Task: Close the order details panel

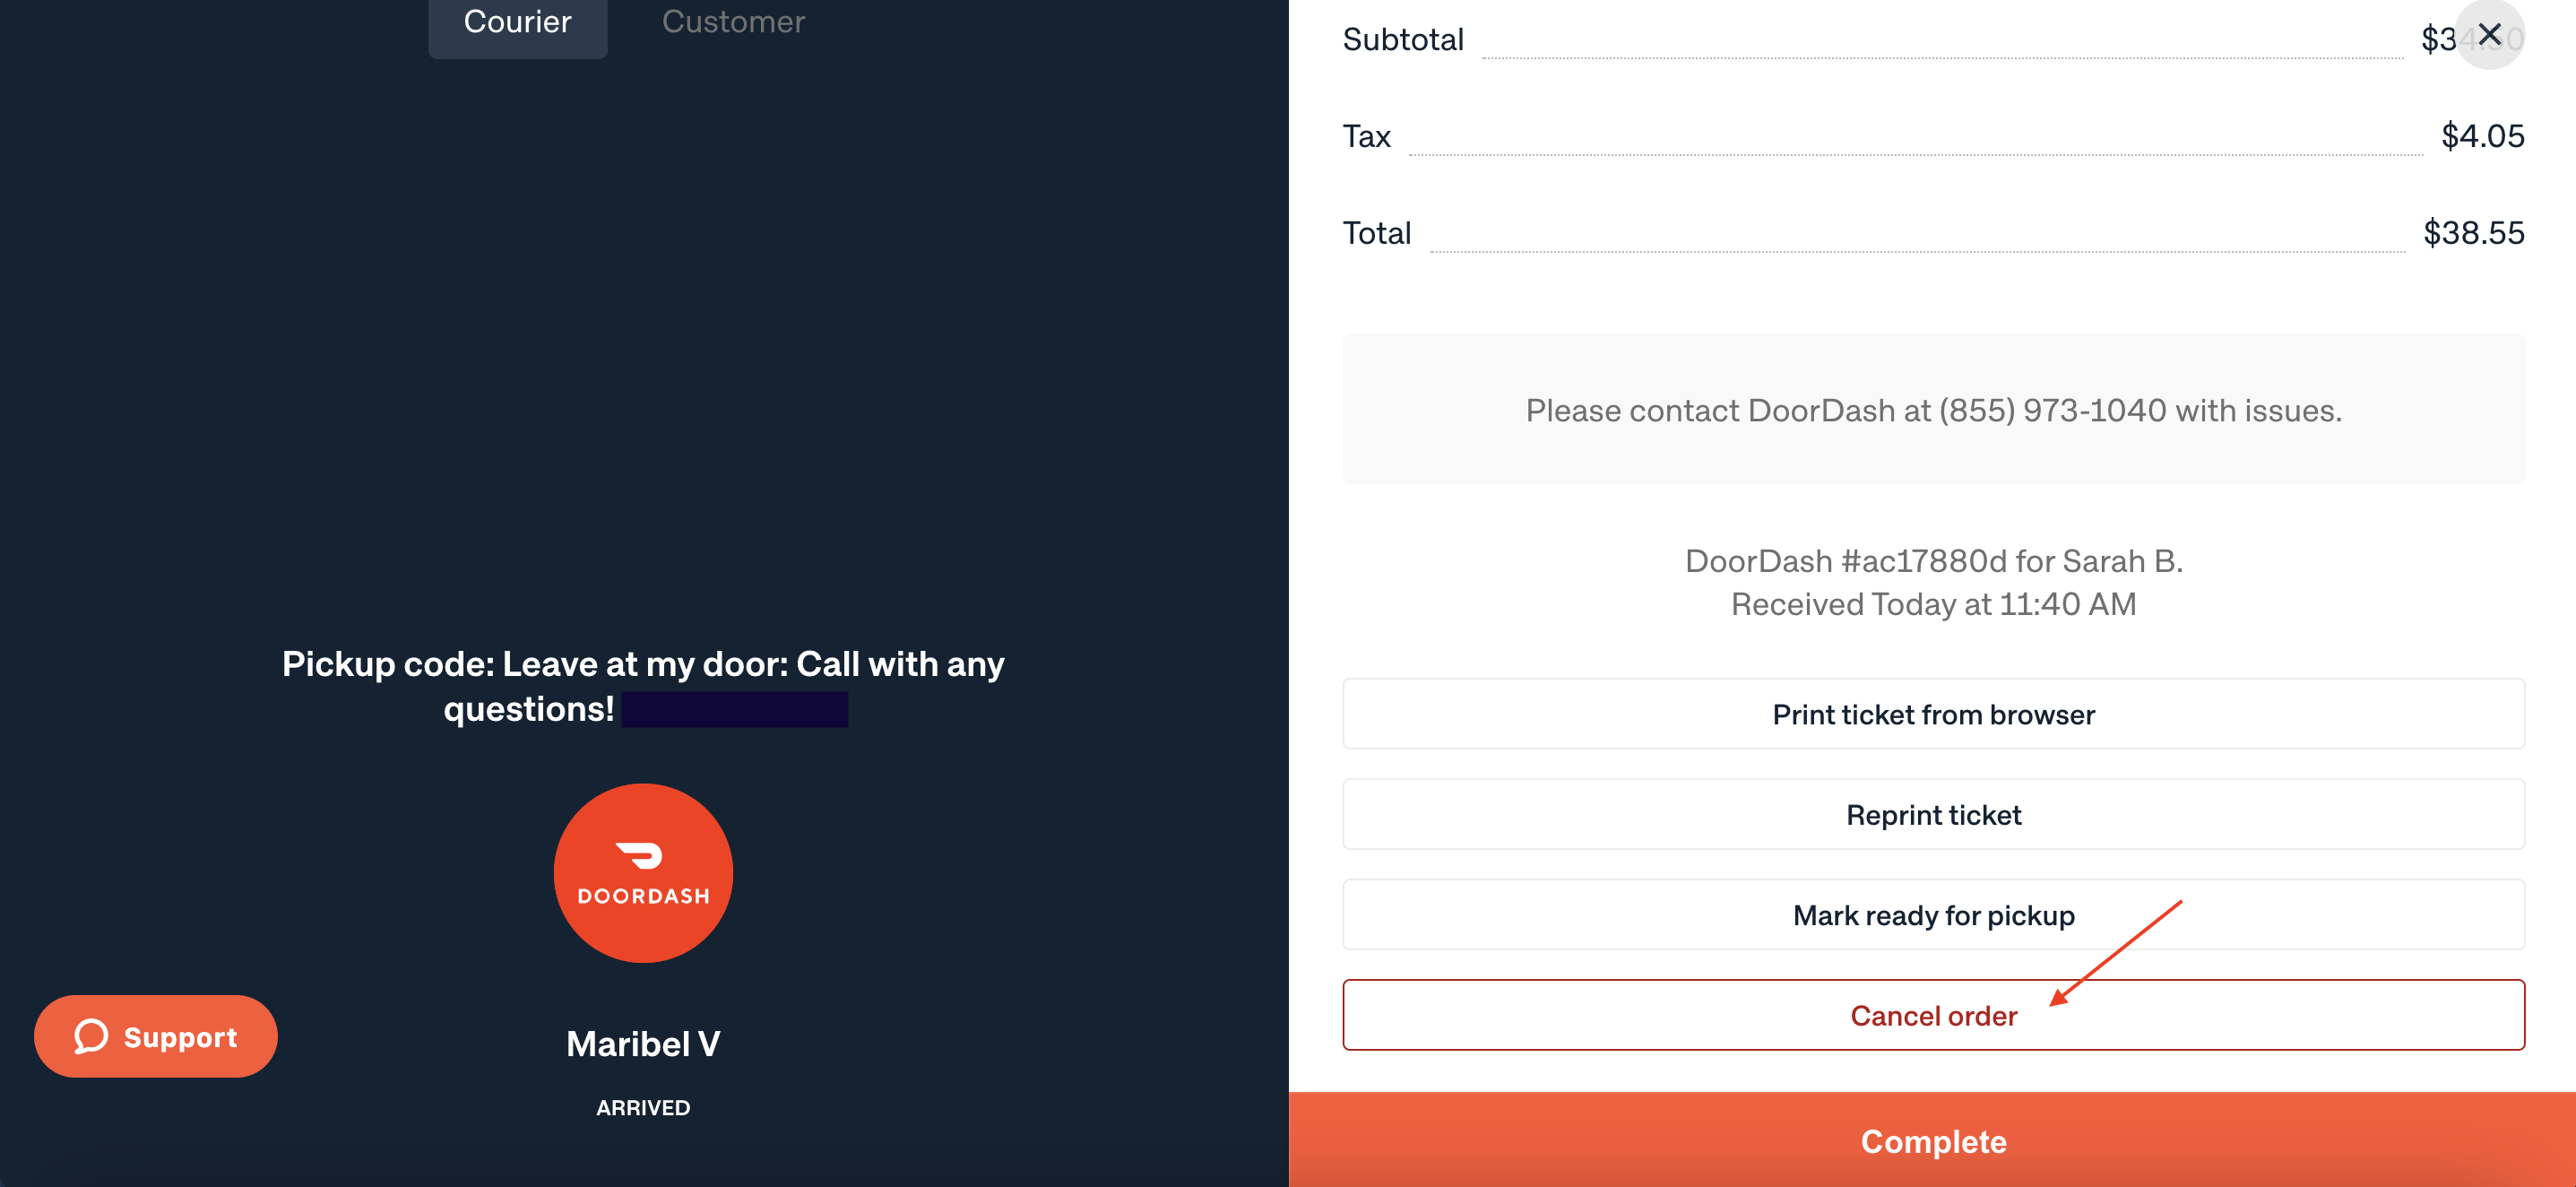Action: pyautogui.click(x=2489, y=35)
